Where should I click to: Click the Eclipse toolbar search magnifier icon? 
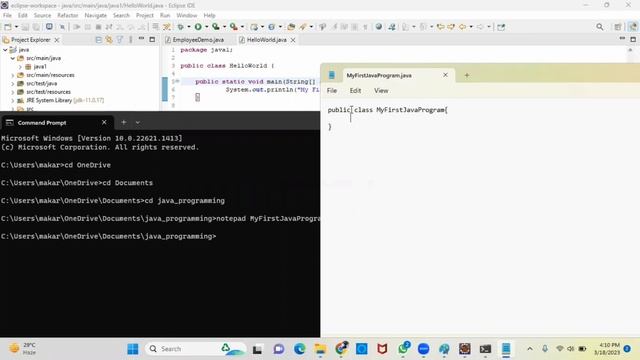tap(600, 27)
